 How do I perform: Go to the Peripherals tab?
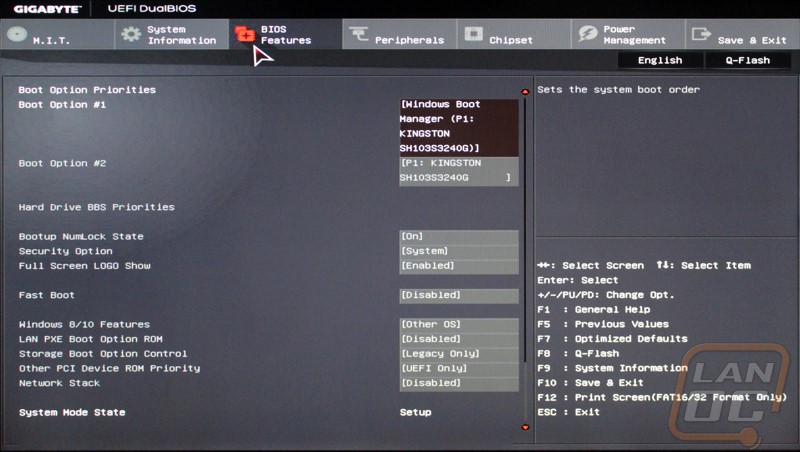coord(399,35)
